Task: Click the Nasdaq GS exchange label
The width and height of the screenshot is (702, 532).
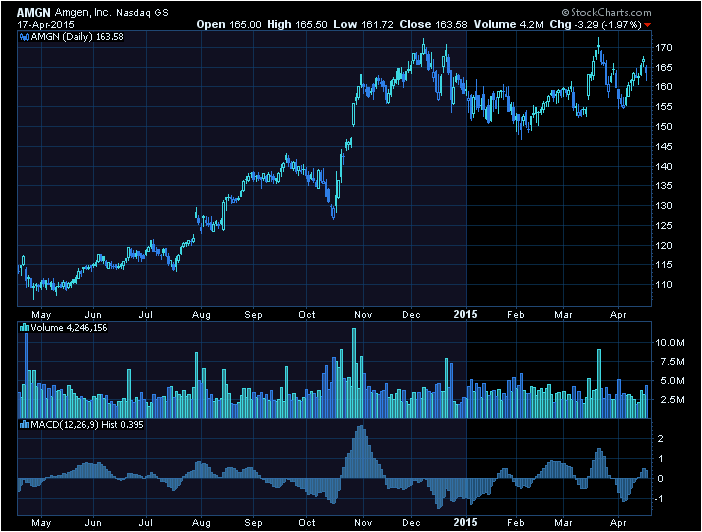Action: (142, 13)
